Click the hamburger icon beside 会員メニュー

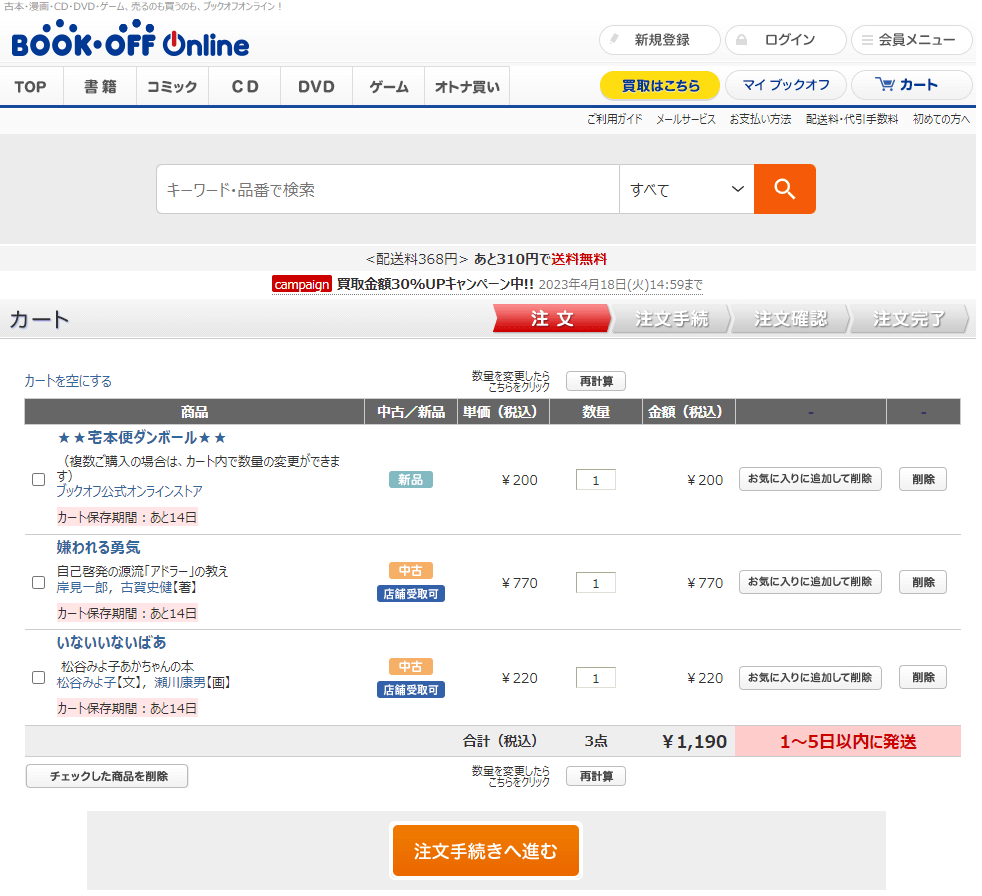click(x=867, y=40)
